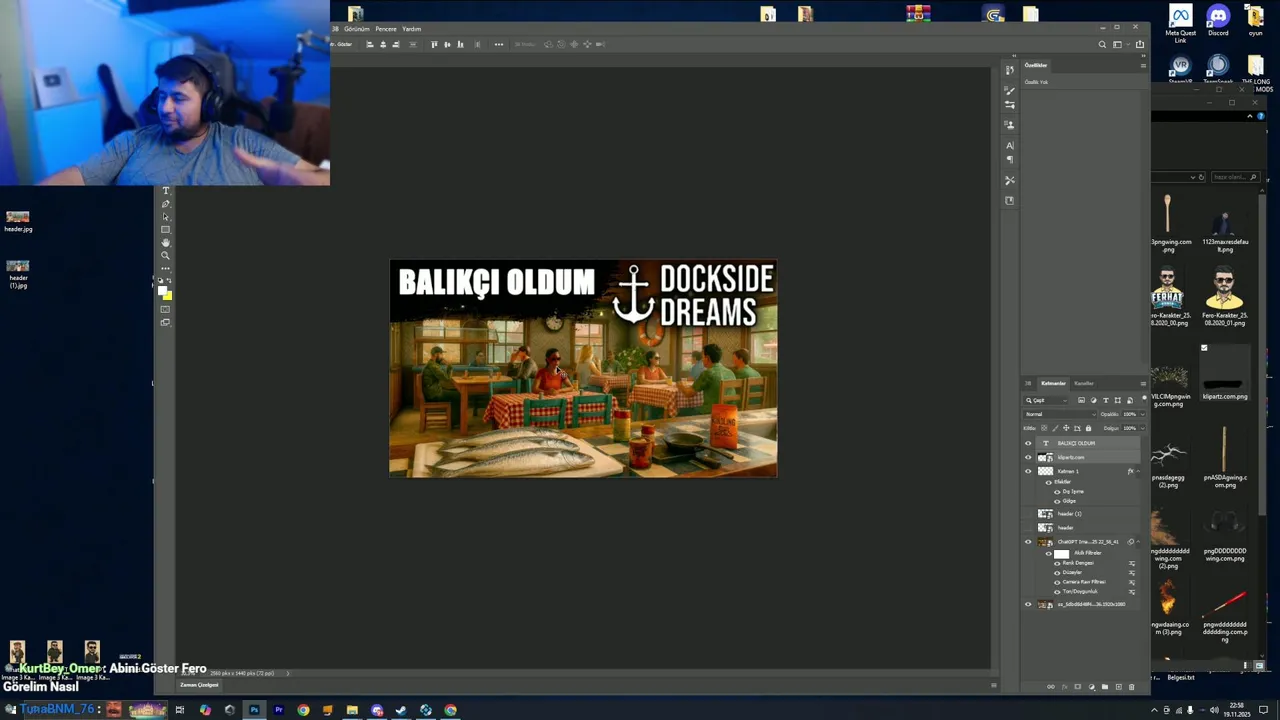Select the Path Selection arrow tool
This screenshot has width=1280, height=720.
pos(166,216)
